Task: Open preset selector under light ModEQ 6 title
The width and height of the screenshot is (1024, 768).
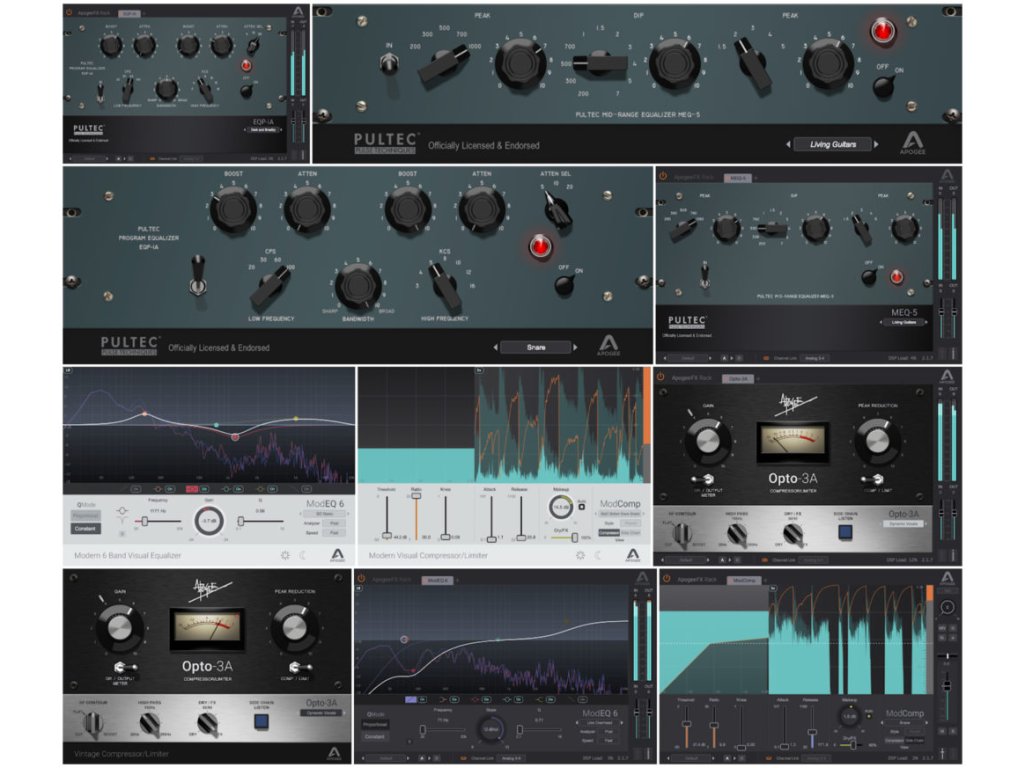Action: (x=325, y=514)
